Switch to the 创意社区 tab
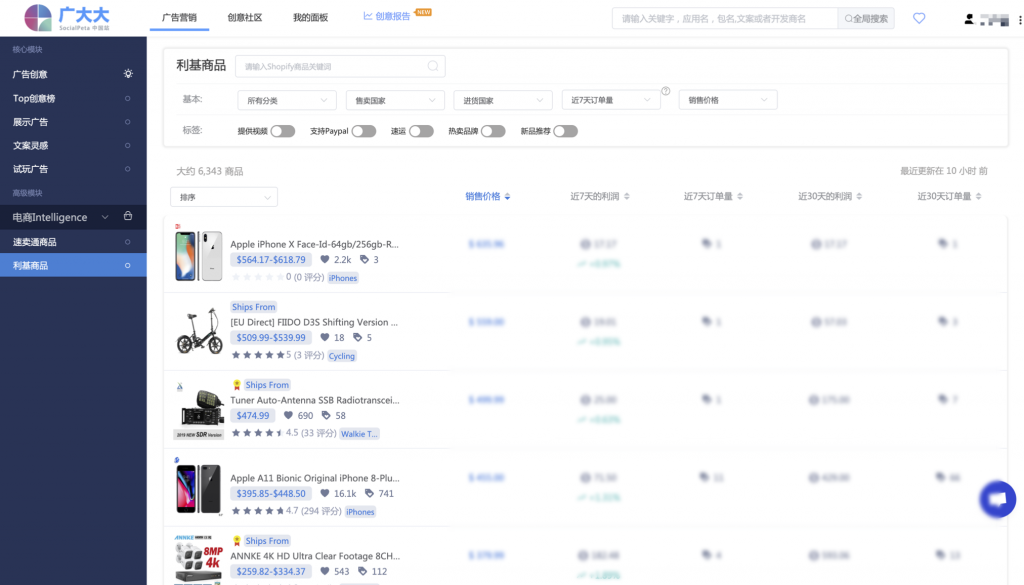The width and height of the screenshot is (1024, 585). (245, 18)
